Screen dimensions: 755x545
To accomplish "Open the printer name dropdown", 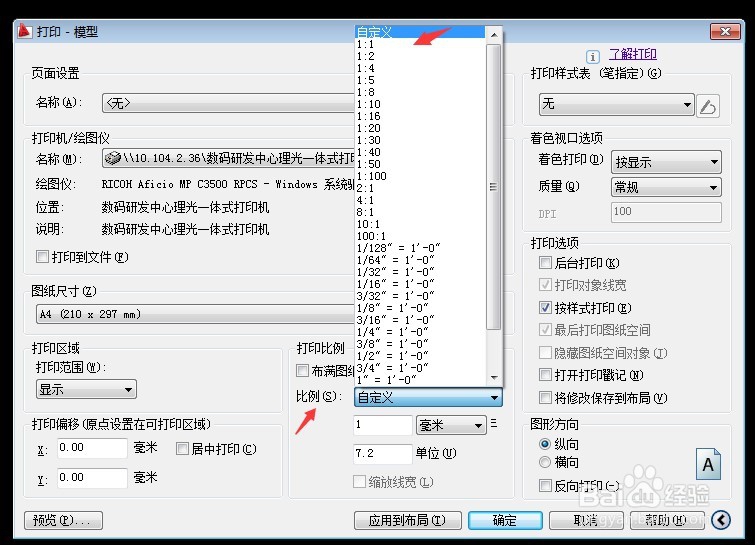I will (x=228, y=158).
